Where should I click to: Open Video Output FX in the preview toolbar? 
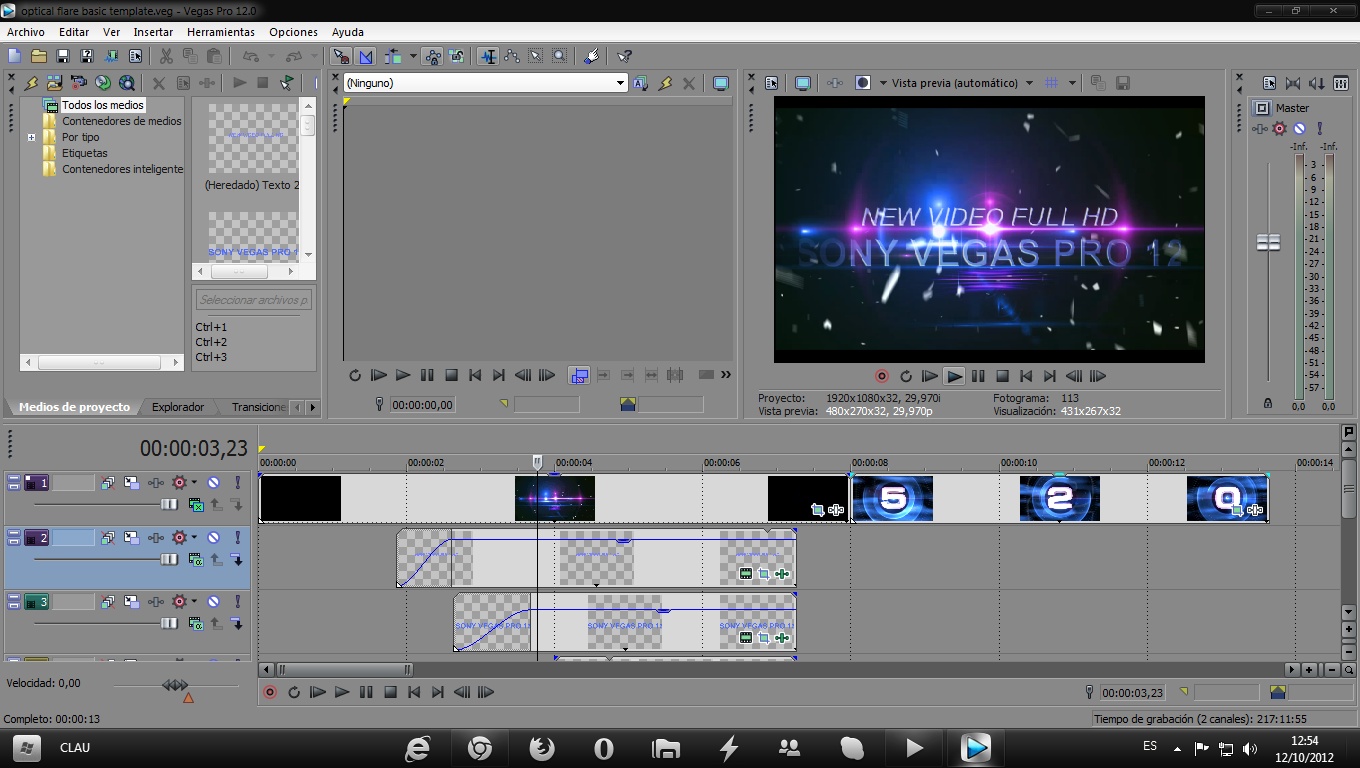point(834,83)
